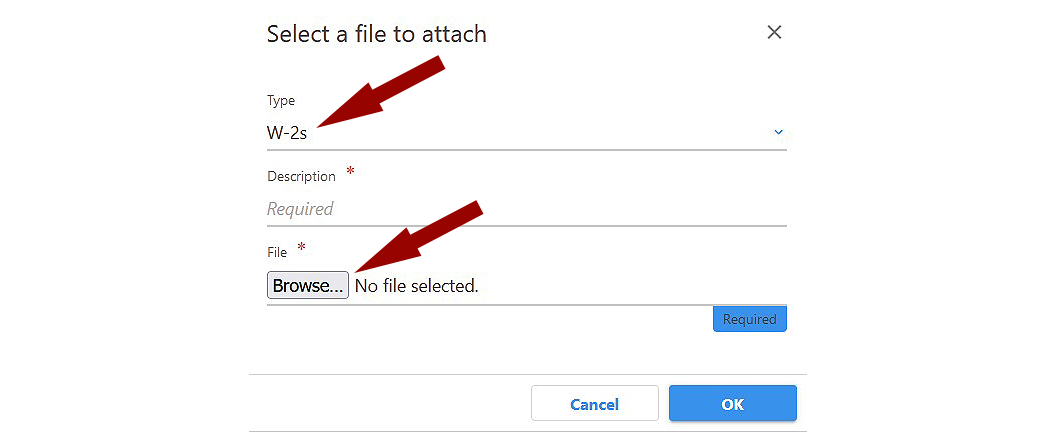Click the 'No file selected.' text
This screenshot has width=1056, height=432.
(x=417, y=286)
